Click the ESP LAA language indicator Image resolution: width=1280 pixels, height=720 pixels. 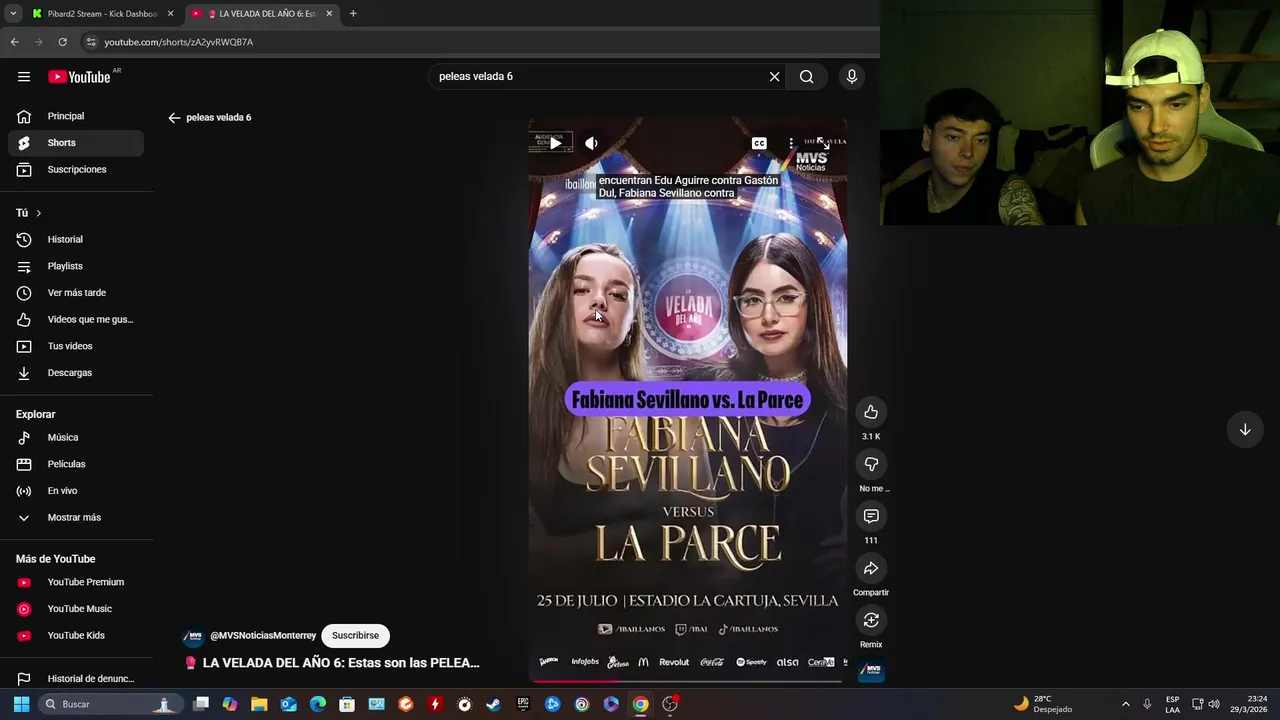(x=1172, y=704)
